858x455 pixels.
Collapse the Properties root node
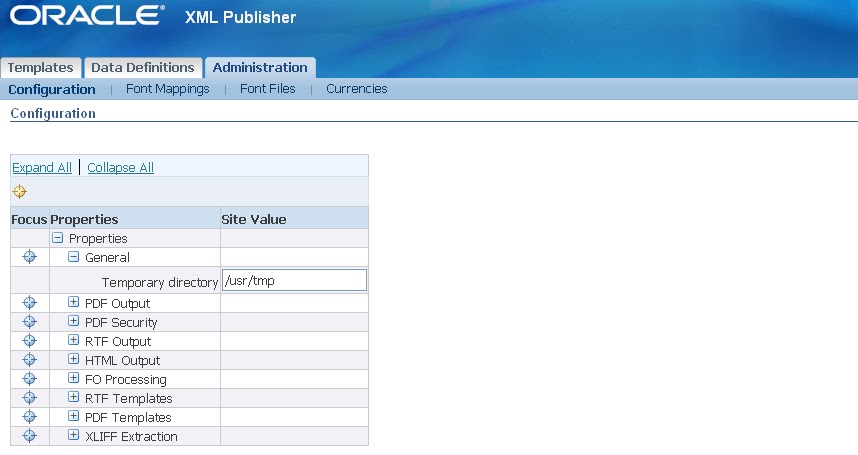(57, 238)
